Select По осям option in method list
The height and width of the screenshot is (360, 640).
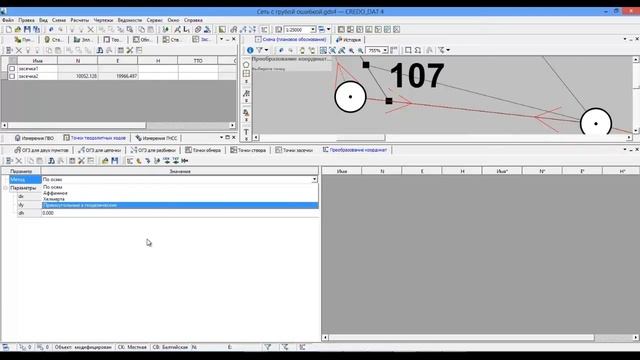[x=180, y=187]
